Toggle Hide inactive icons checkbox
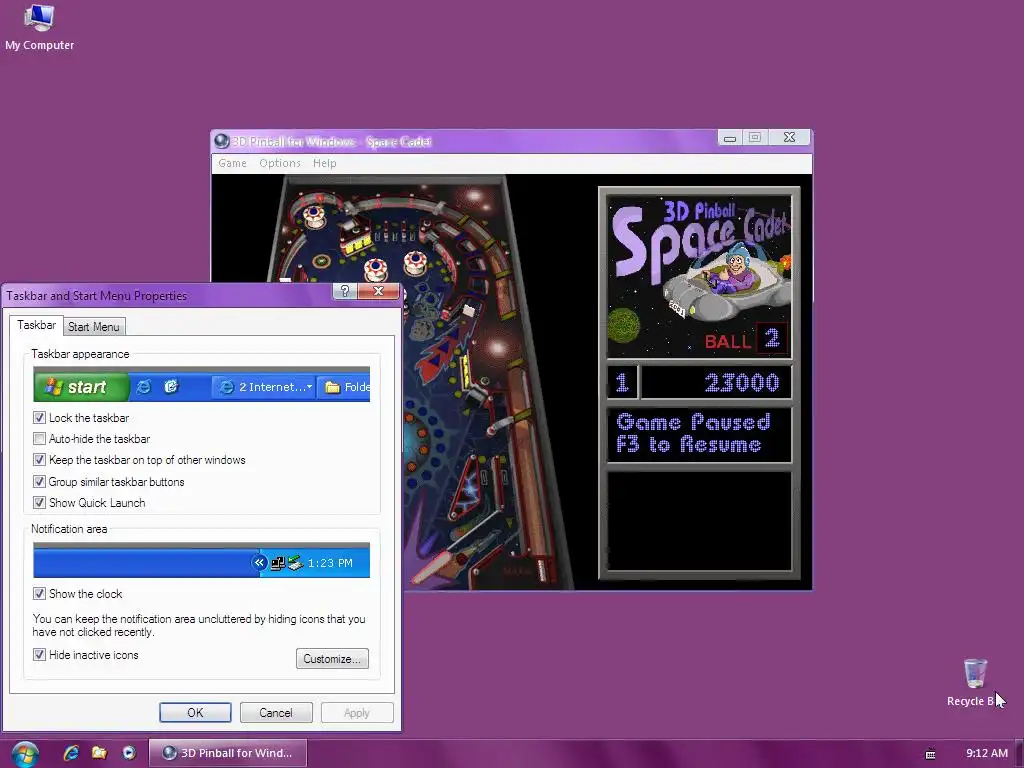This screenshot has width=1024, height=768. tap(39, 654)
